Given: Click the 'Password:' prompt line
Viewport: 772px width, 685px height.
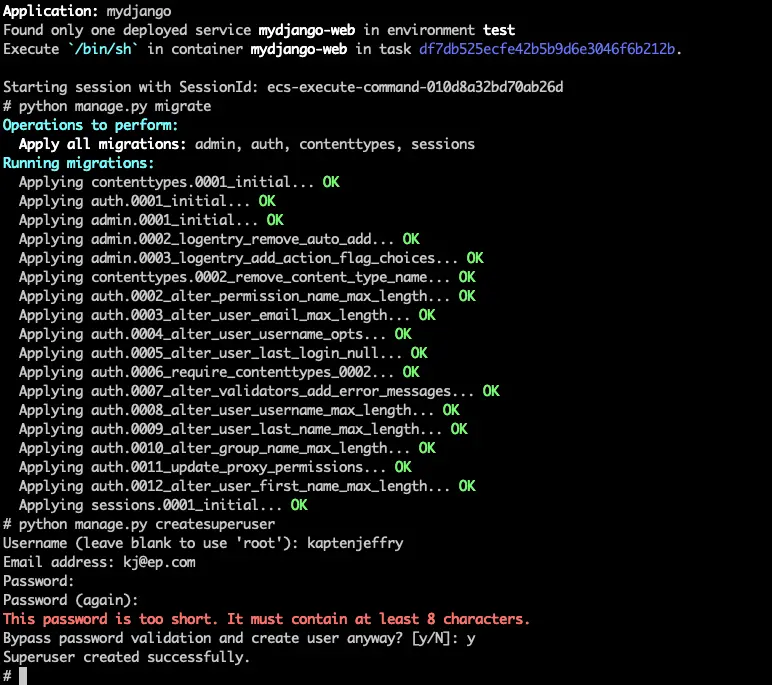Looking at the screenshot, I should click(x=38, y=581).
